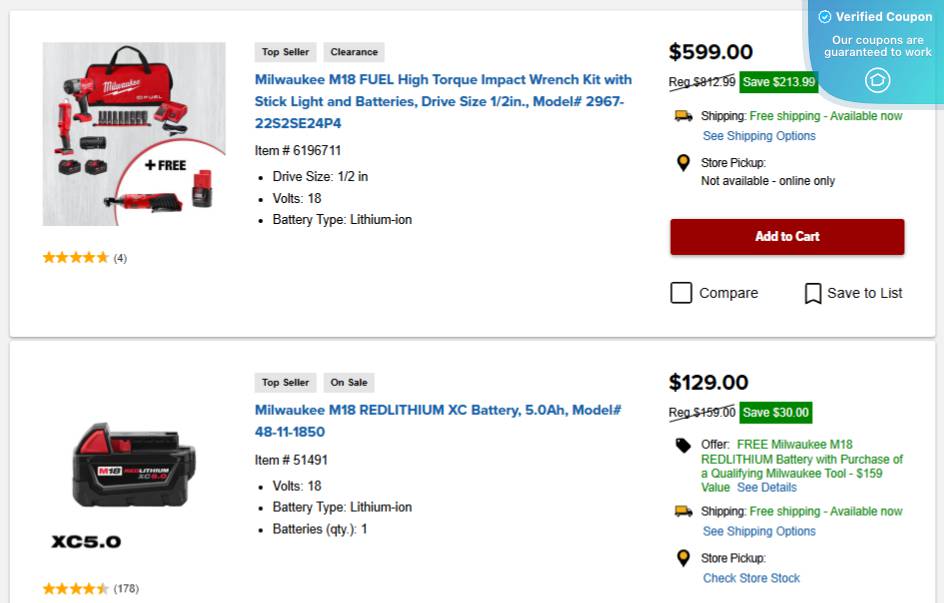Click the coupon badge icon in Verified Coupon banner
The image size is (944, 603).
pyautogui.click(x=877, y=80)
